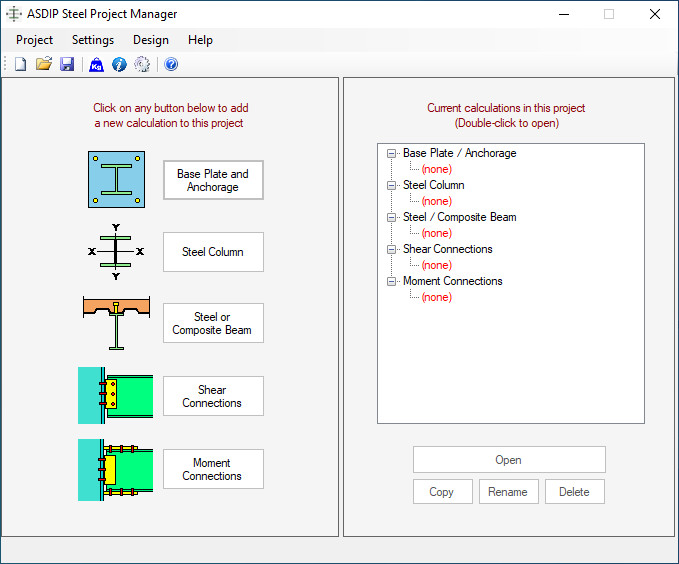Image resolution: width=679 pixels, height=564 pixels.
Task: Add a Steel or Composite Beam calculation
Action: [x=213, y=323]
